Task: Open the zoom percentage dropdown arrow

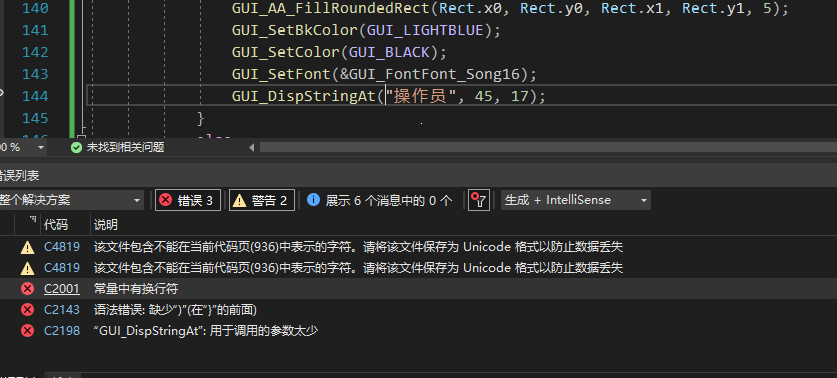Action: pos(41,147)
